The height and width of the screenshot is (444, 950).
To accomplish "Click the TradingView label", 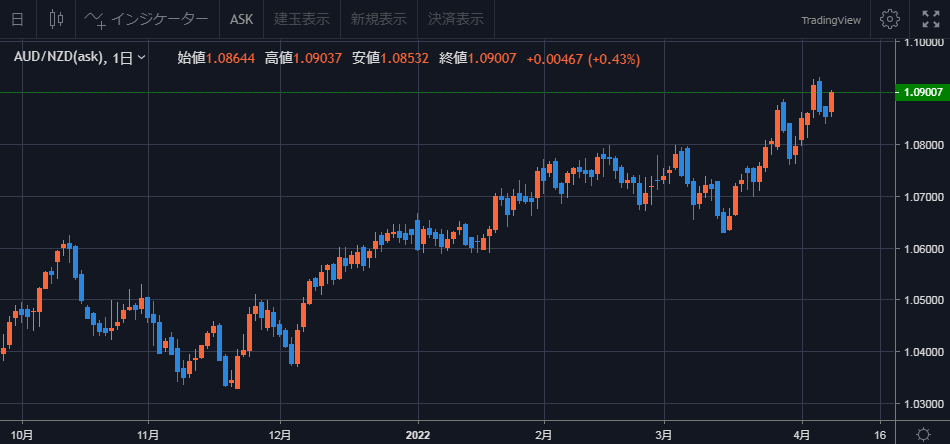I will tap(831, 20).
